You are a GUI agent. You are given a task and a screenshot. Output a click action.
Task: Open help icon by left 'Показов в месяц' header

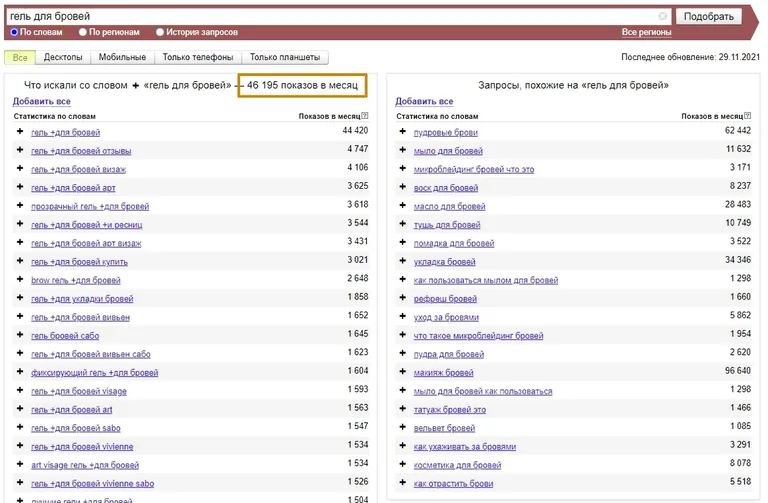pos(365,117)
